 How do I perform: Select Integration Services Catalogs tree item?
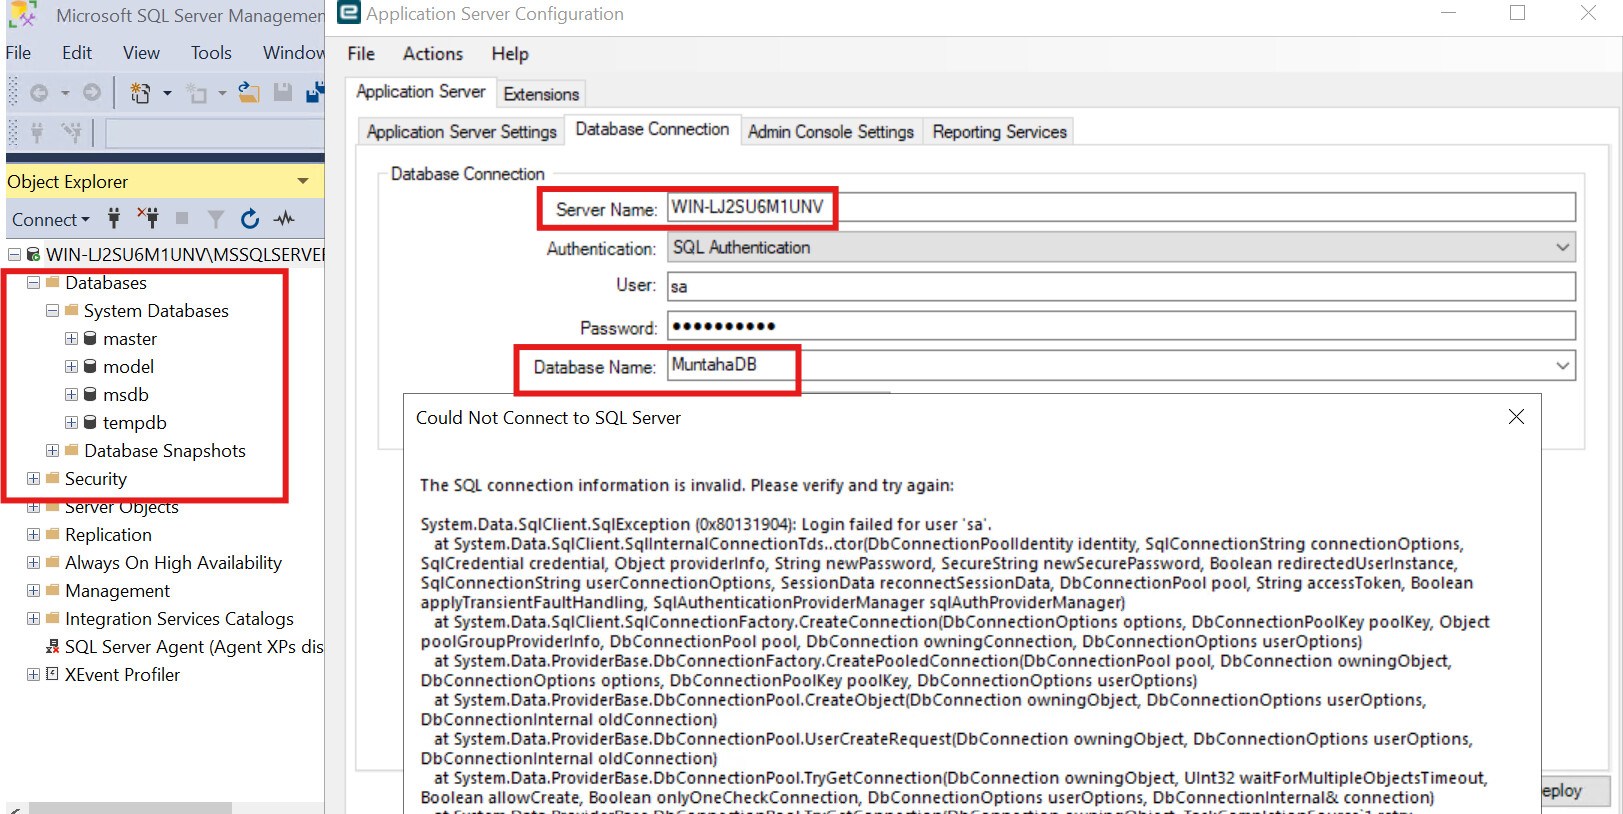tap(179, 619)
